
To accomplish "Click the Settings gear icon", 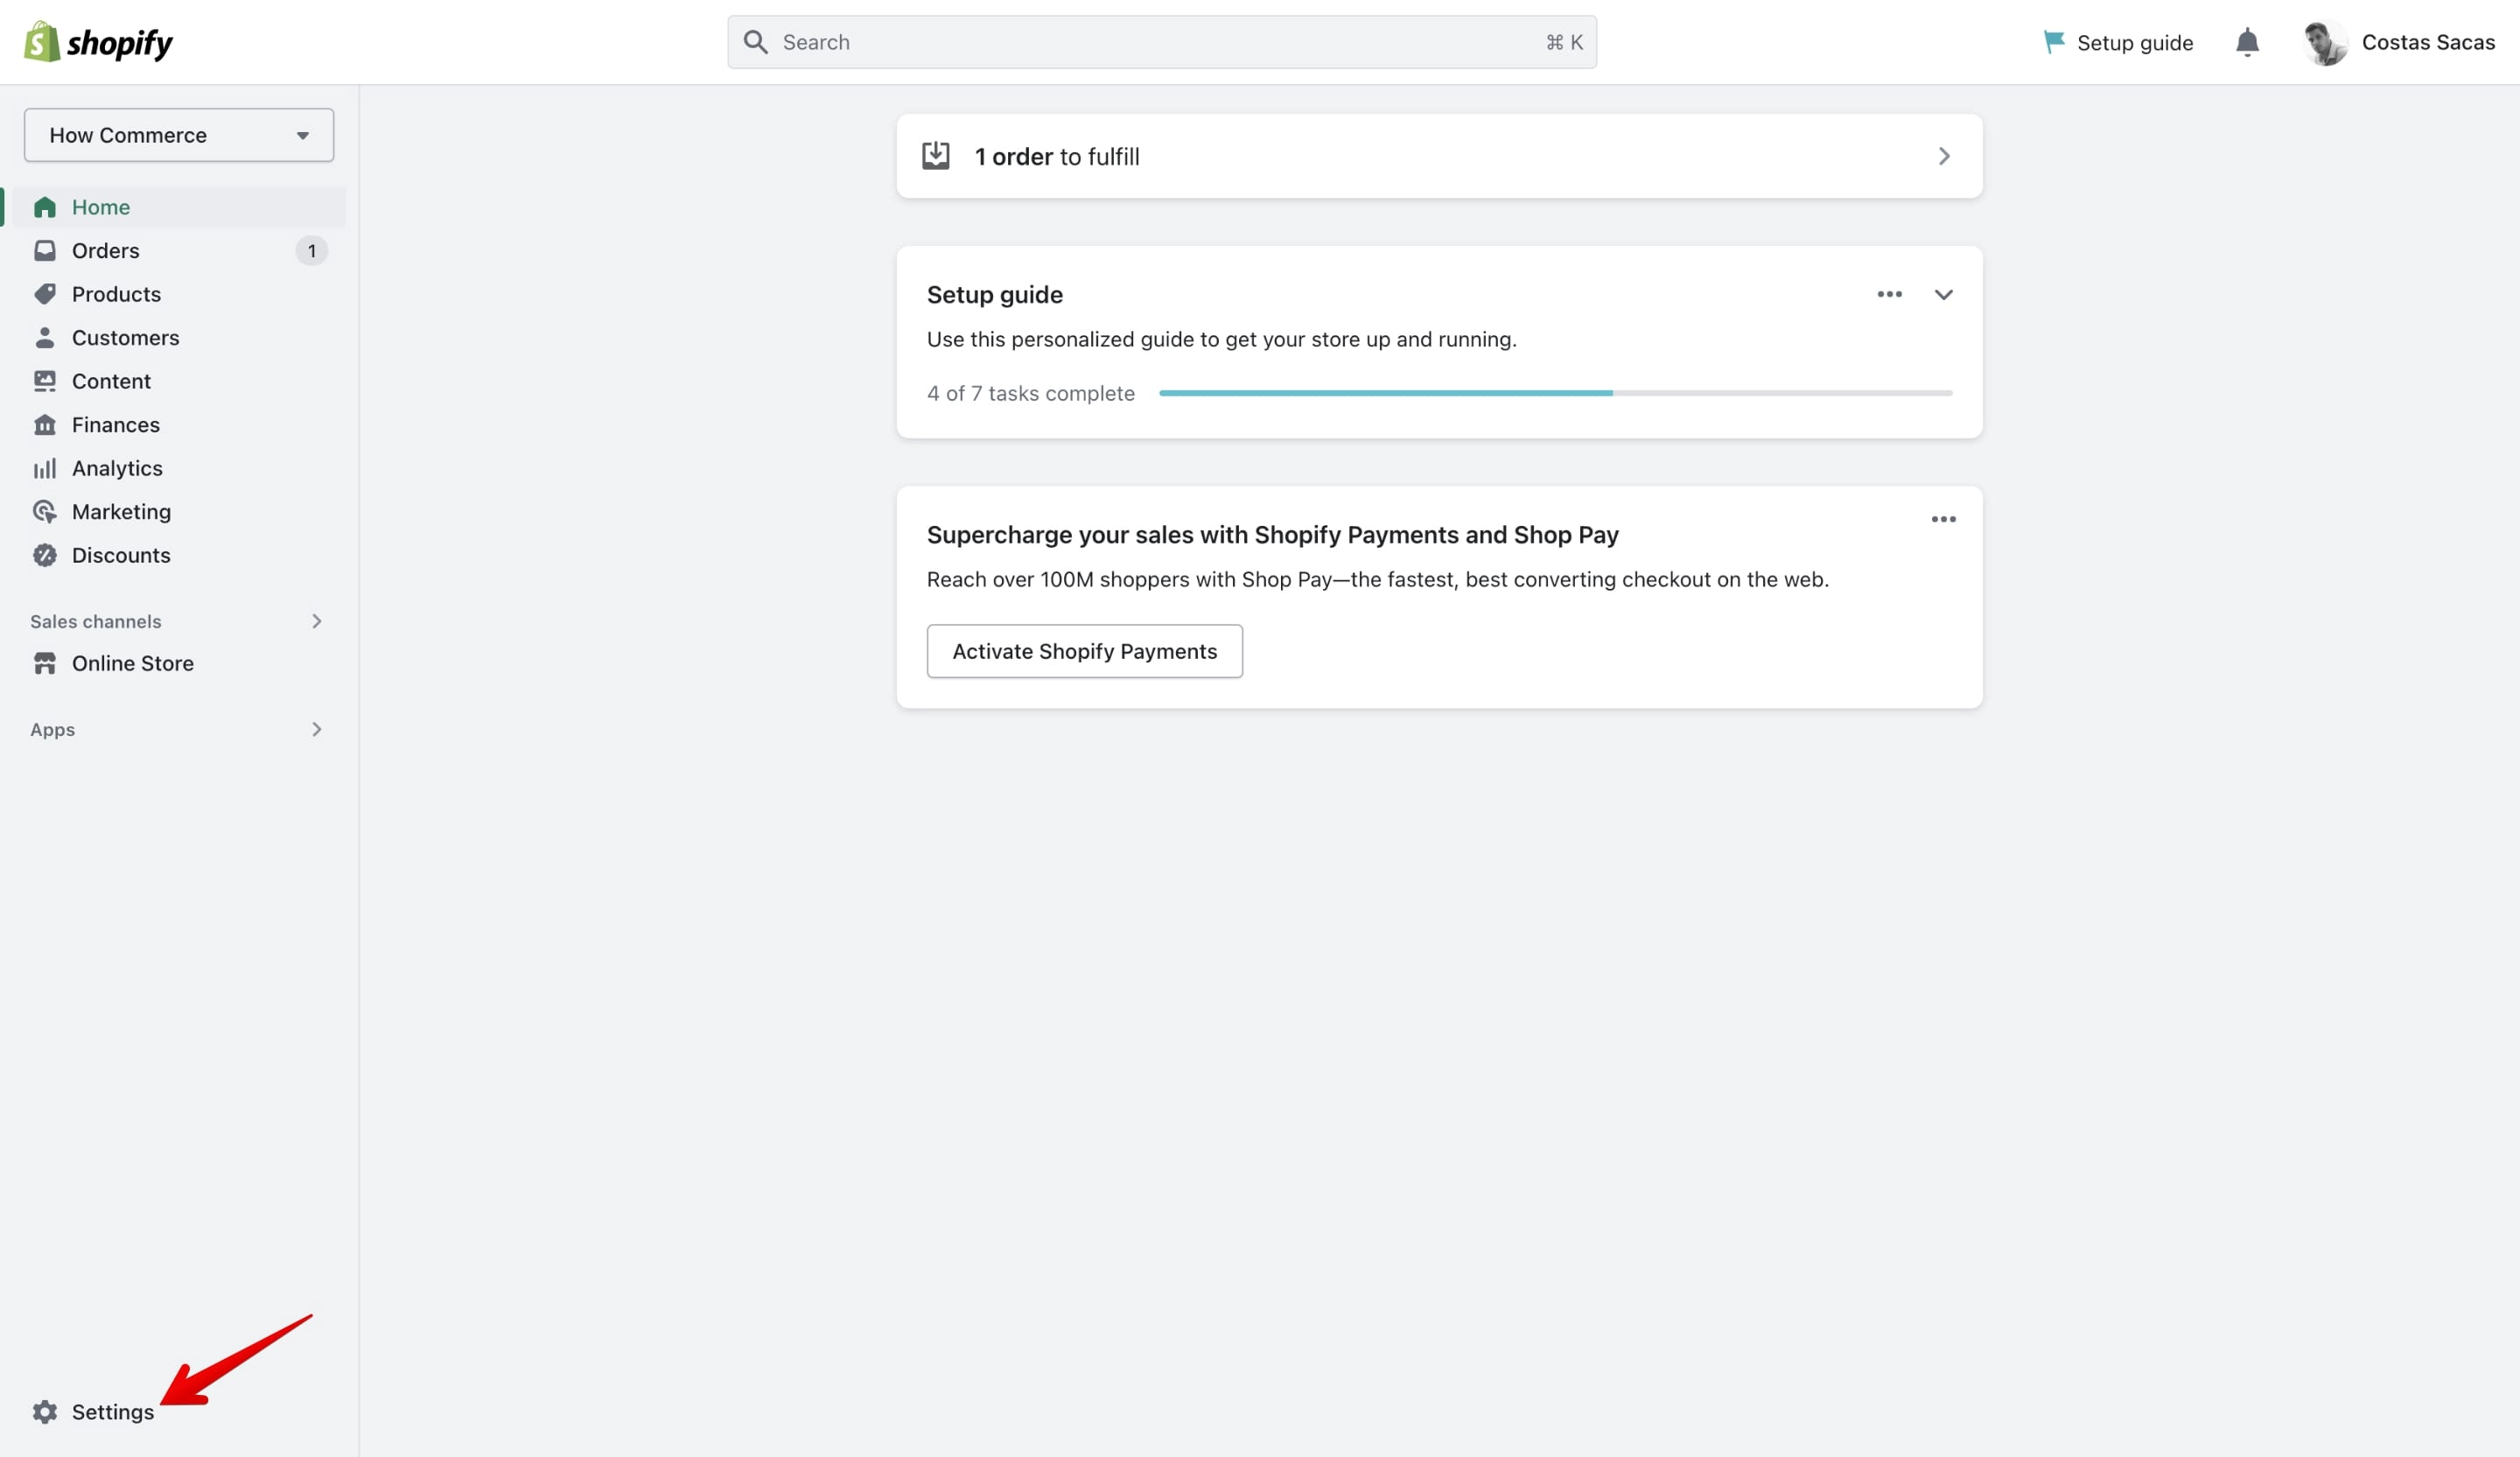I will [45, 1411].
